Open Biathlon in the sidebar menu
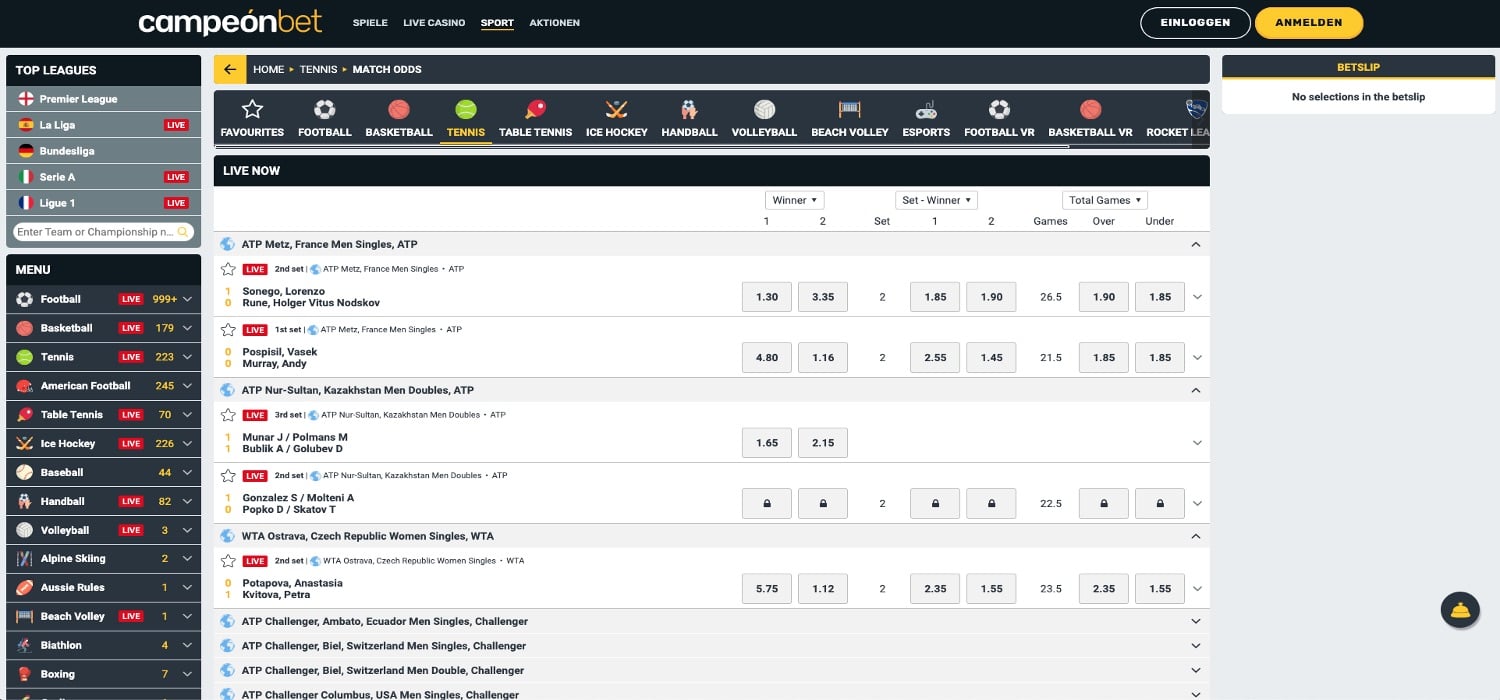Screen dimensions: 1500x700 pos(104,645)
